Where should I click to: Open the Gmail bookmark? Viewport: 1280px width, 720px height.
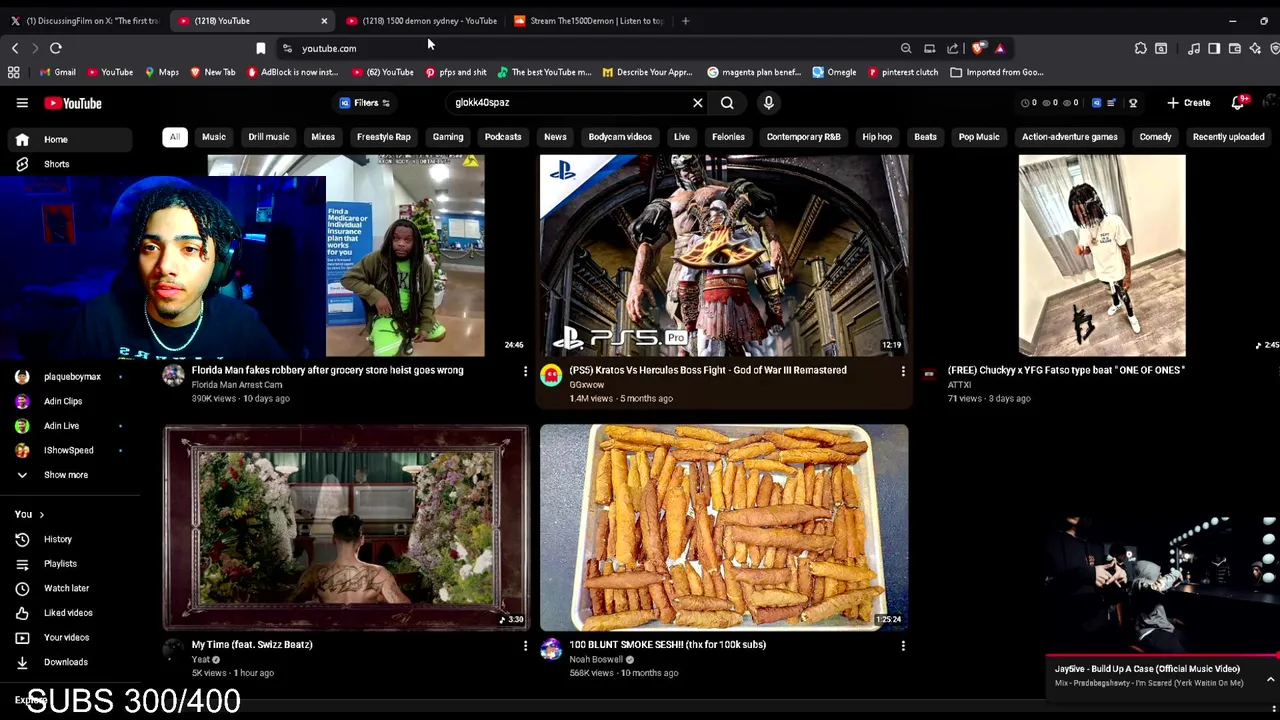57,72
